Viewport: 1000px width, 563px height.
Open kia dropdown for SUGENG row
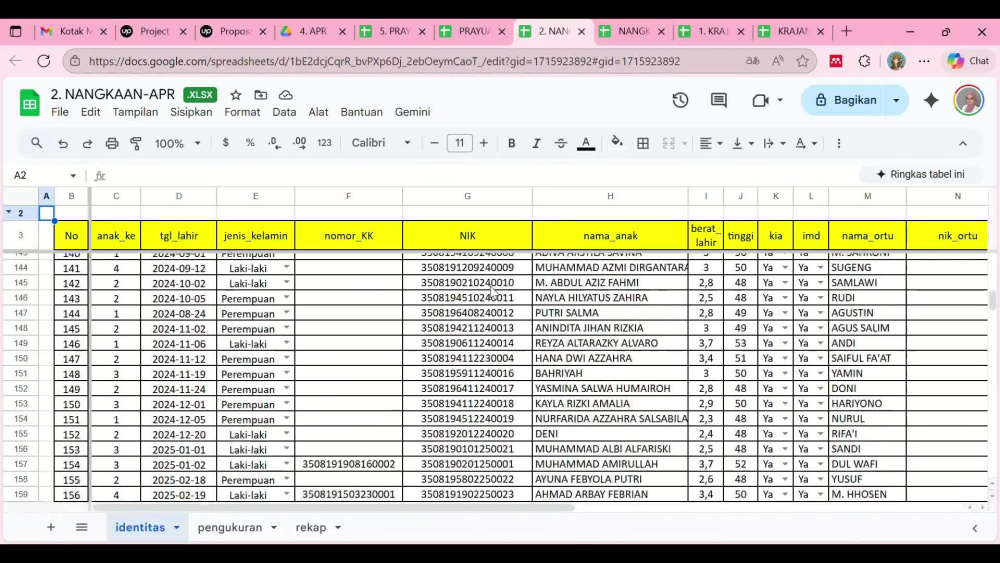coord(785,267)
